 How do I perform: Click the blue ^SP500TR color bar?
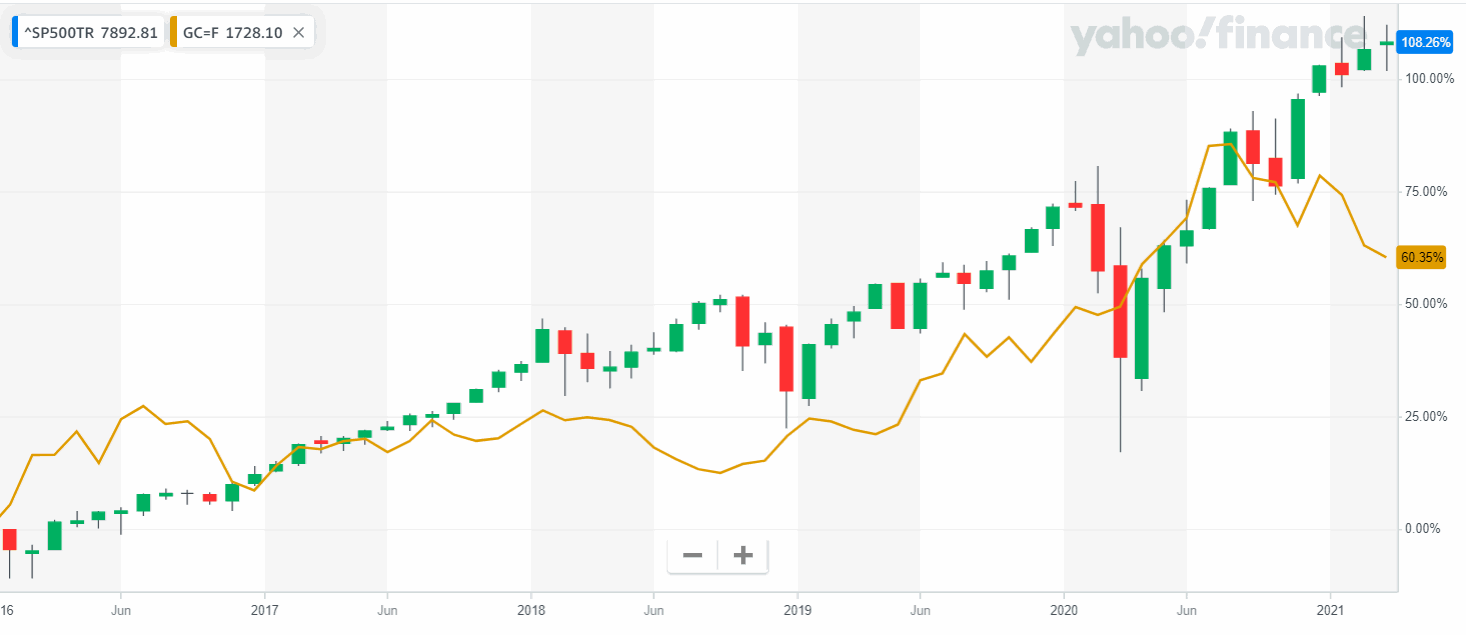point(15,32)
